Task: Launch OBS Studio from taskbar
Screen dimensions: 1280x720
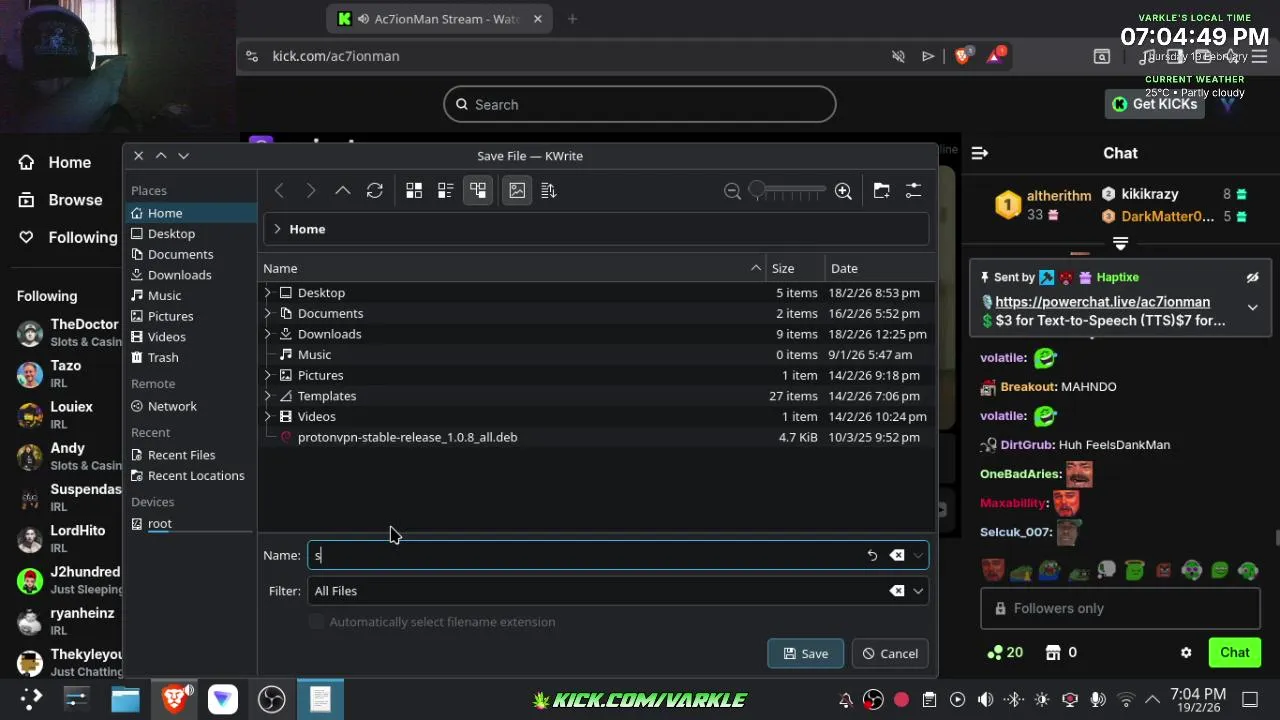Action: click(x=271, y=699)
